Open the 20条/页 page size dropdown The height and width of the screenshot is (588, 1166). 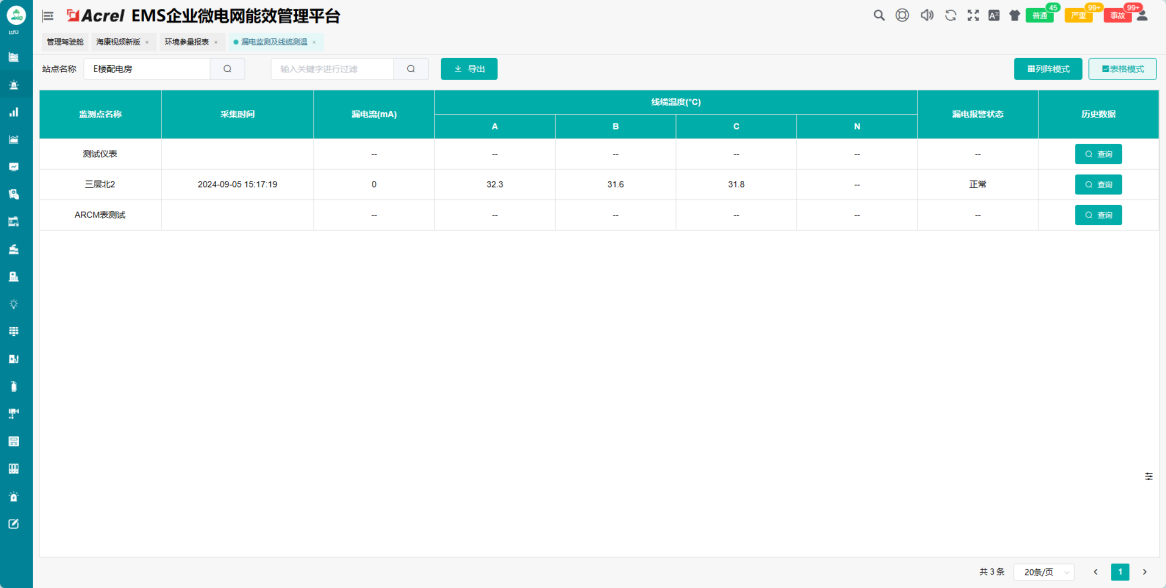tap(1044, 572)
